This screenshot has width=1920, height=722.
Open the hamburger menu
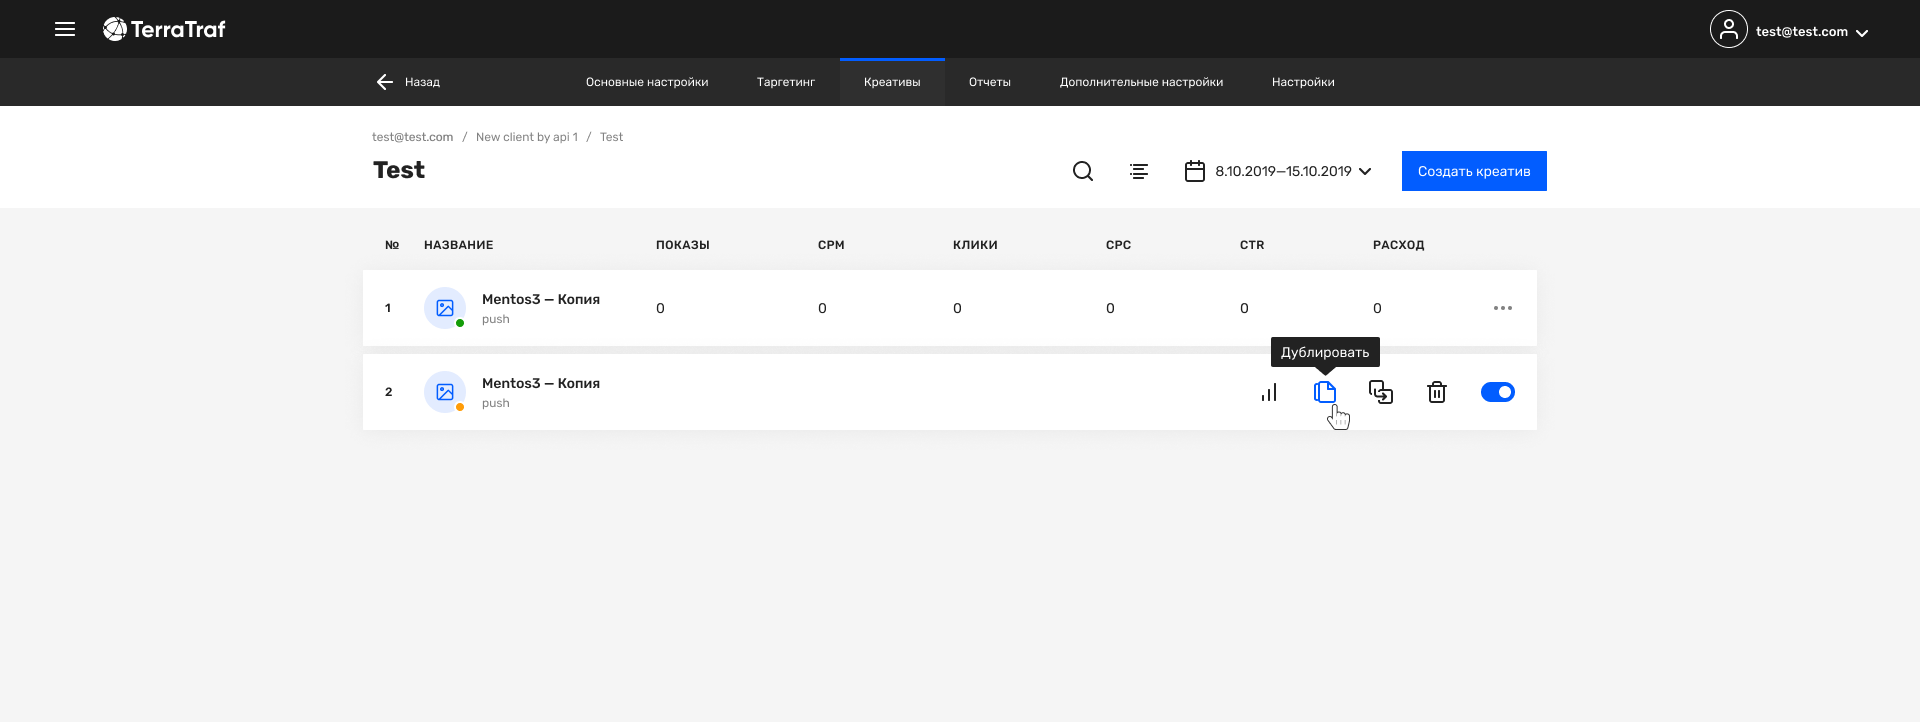(65, 29)
